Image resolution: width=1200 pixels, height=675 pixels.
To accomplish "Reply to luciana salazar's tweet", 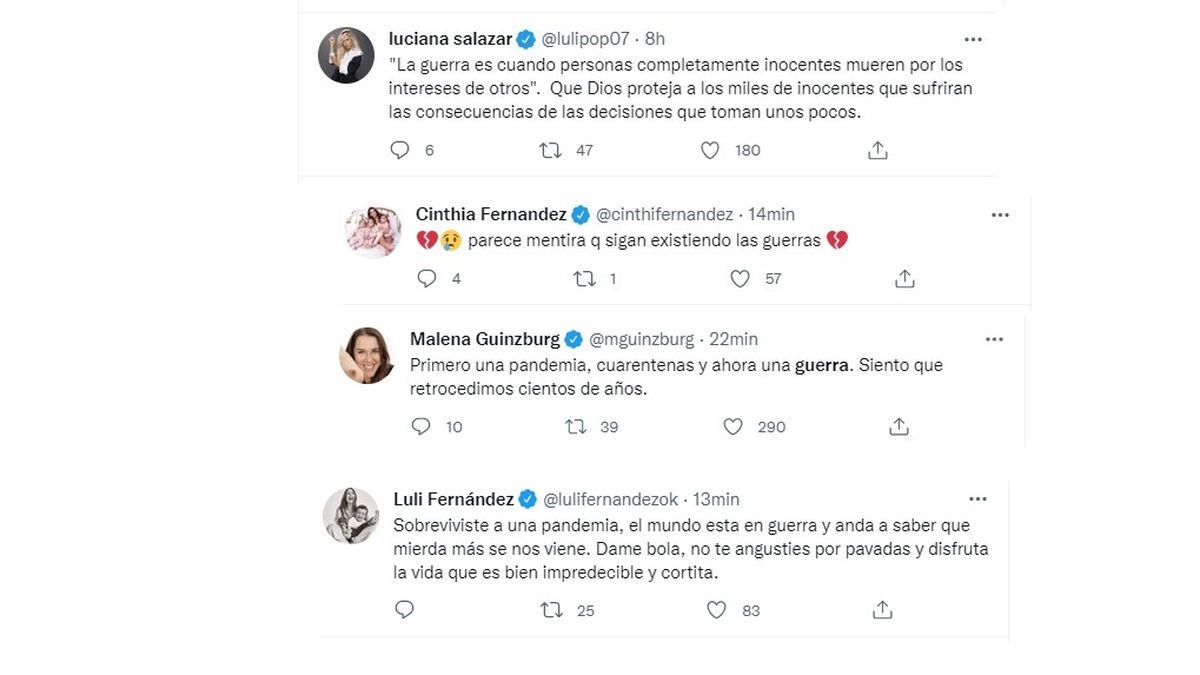I will [x=400, y=150].
